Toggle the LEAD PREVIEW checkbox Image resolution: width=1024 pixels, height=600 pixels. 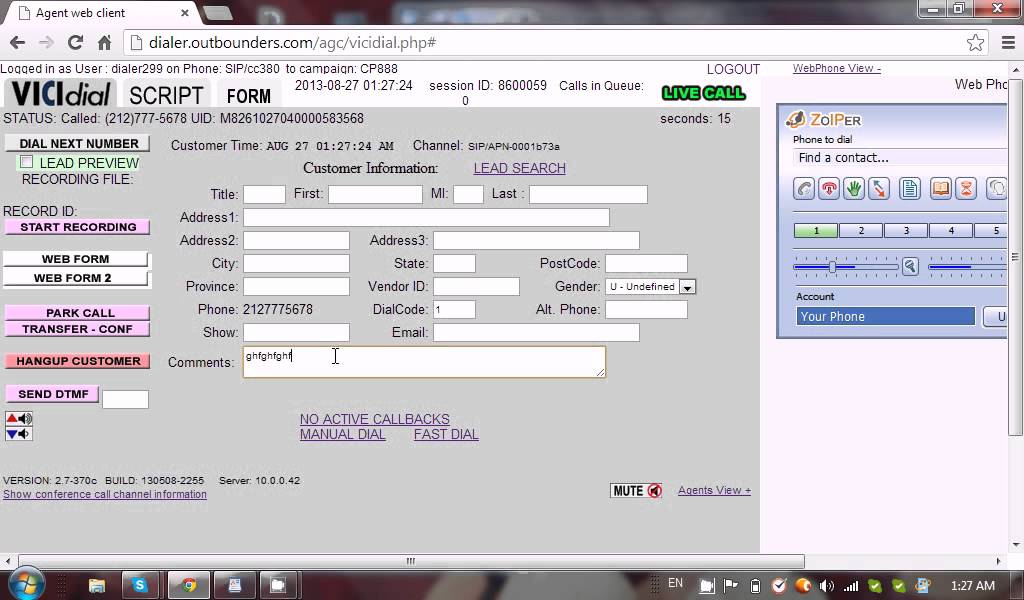[x=26, y=162]
